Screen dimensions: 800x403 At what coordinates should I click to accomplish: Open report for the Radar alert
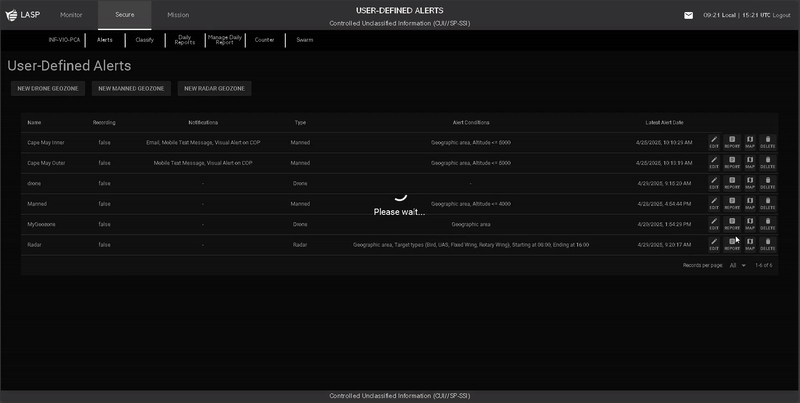click(x=732, y=244)
